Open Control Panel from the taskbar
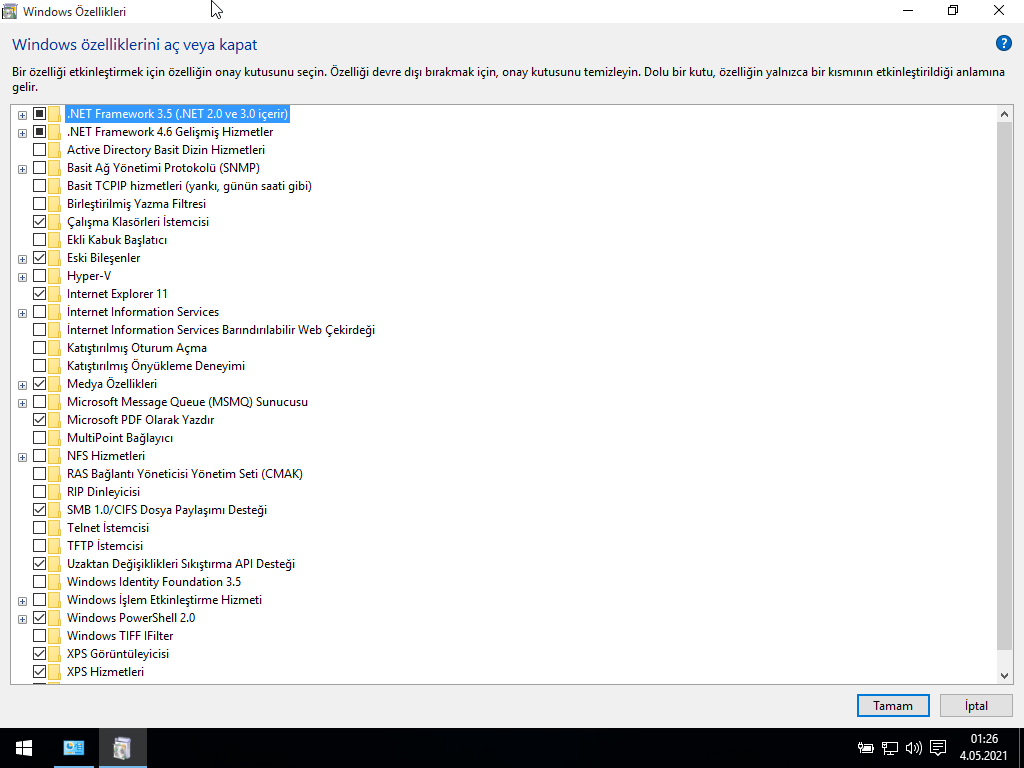The height and width of the screenshot is (768, 1024). [x=73, y=748]
